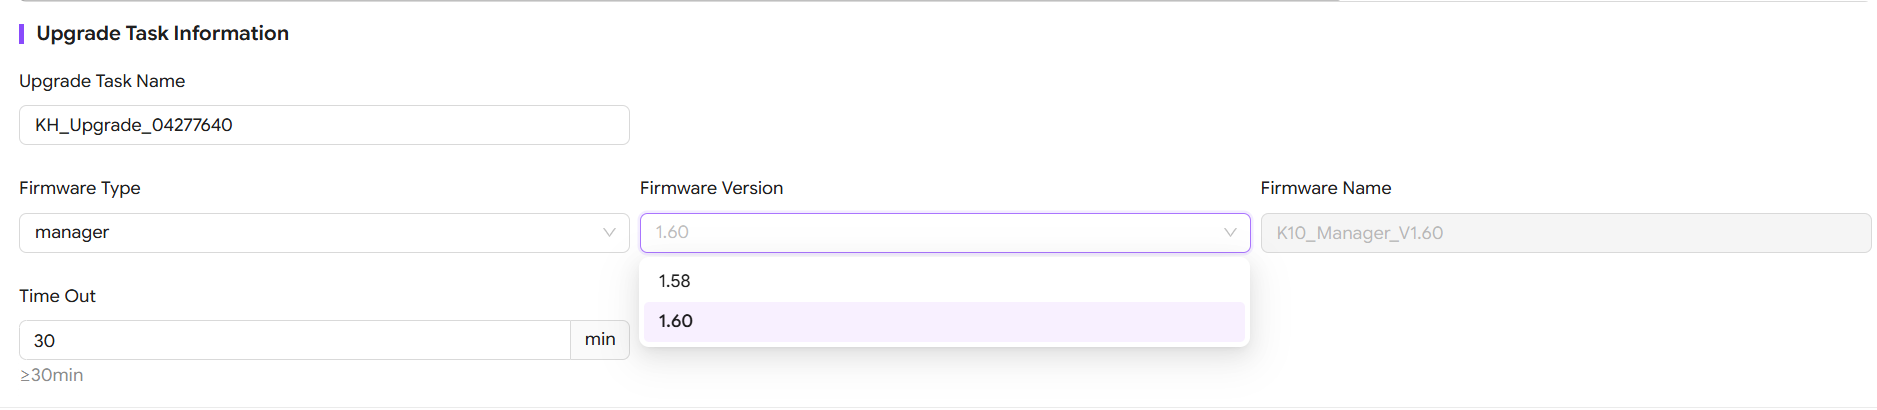
Task: Click the Firmware Version dropdown chevron arrow
Action: [1230, 233]
